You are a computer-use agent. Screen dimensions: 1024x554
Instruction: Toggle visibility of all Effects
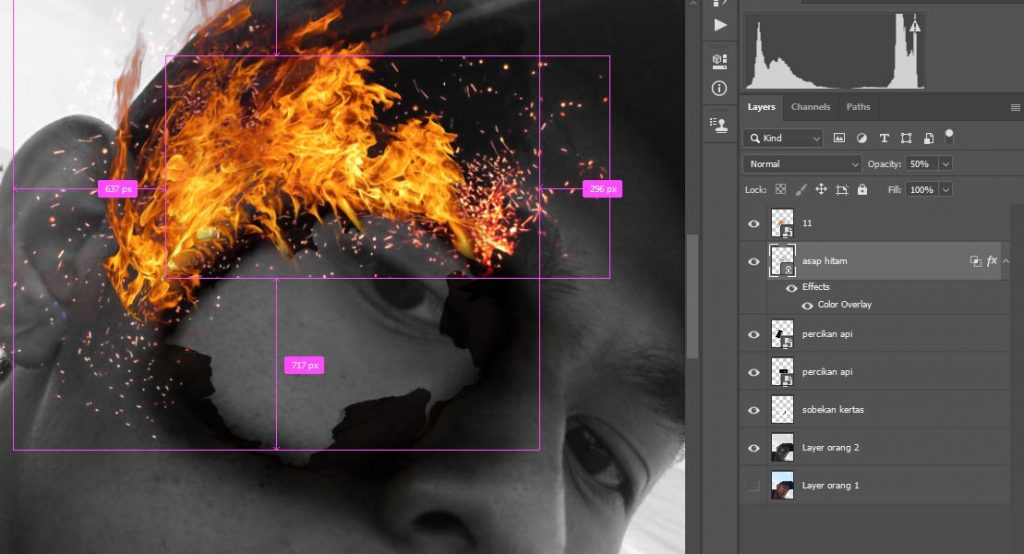pos(792,287)
